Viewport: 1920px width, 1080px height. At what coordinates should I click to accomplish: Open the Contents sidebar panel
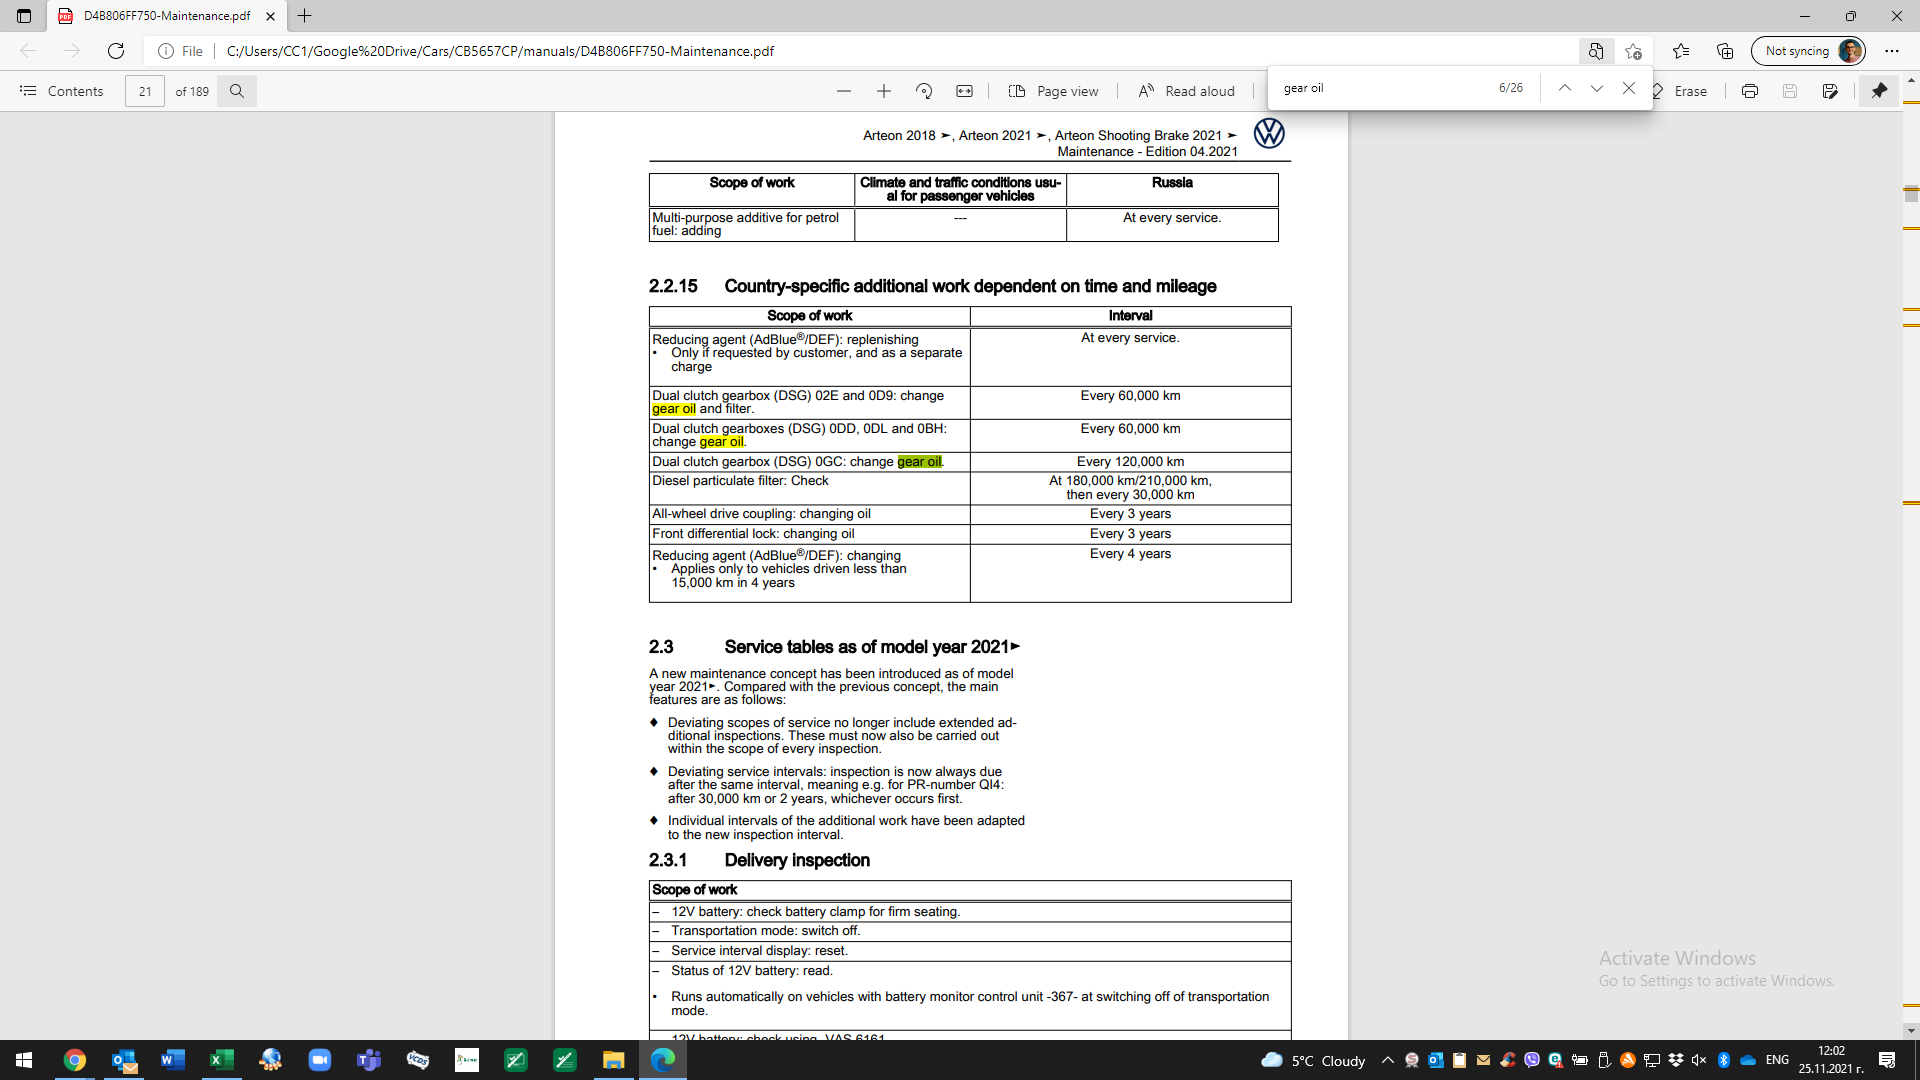click(x=61, y=91)
